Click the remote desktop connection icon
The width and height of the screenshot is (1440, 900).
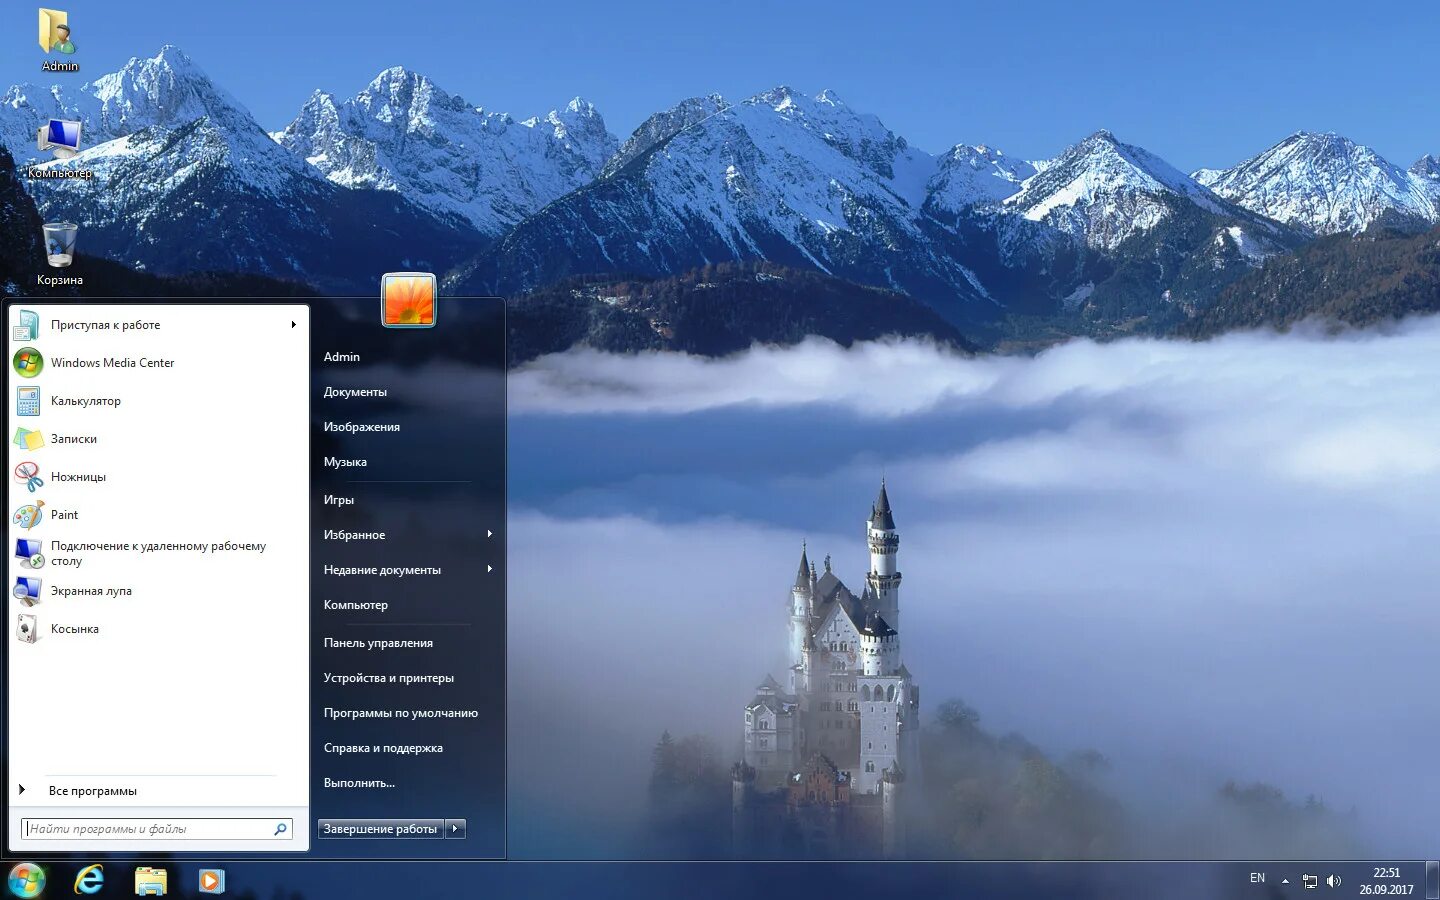[x=28, y=553]
